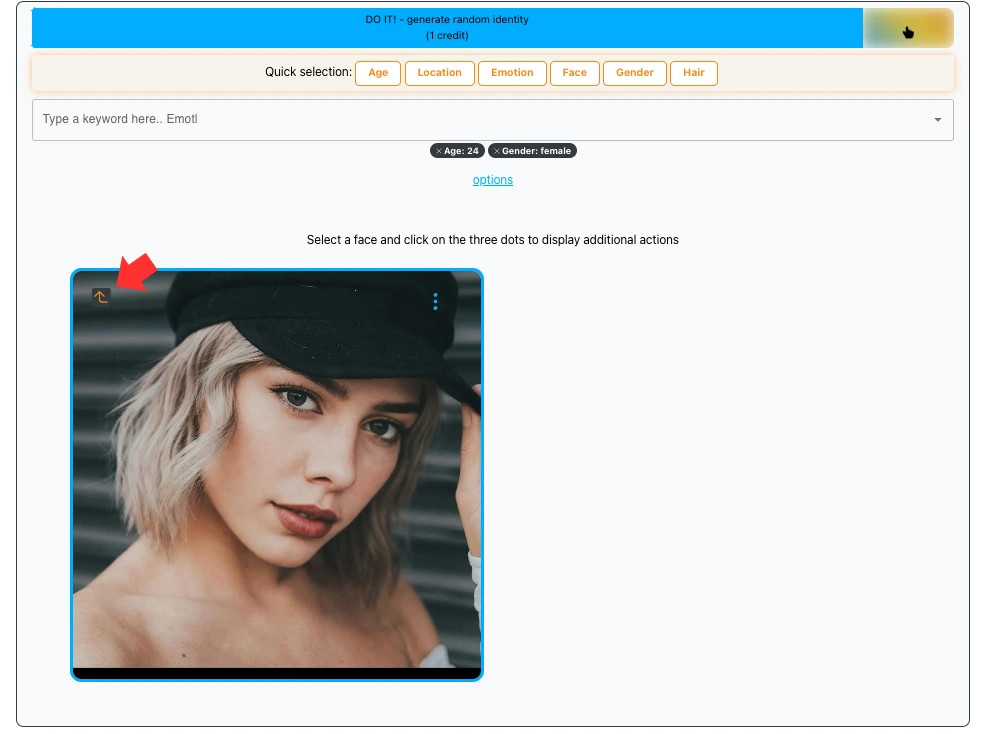Click the X on the Age tag
This screenshot has height=734, width=984.
point(439,151)
